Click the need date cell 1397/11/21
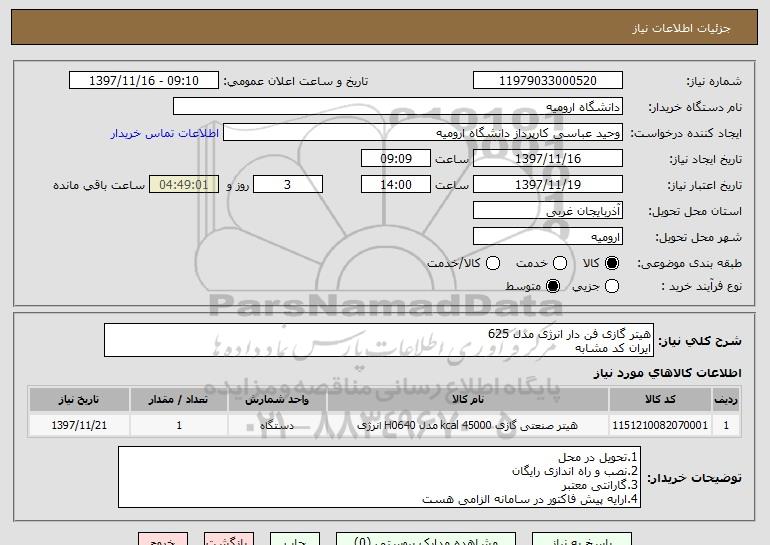This screenshot has width=770, height=545. (x=79, y=425)
